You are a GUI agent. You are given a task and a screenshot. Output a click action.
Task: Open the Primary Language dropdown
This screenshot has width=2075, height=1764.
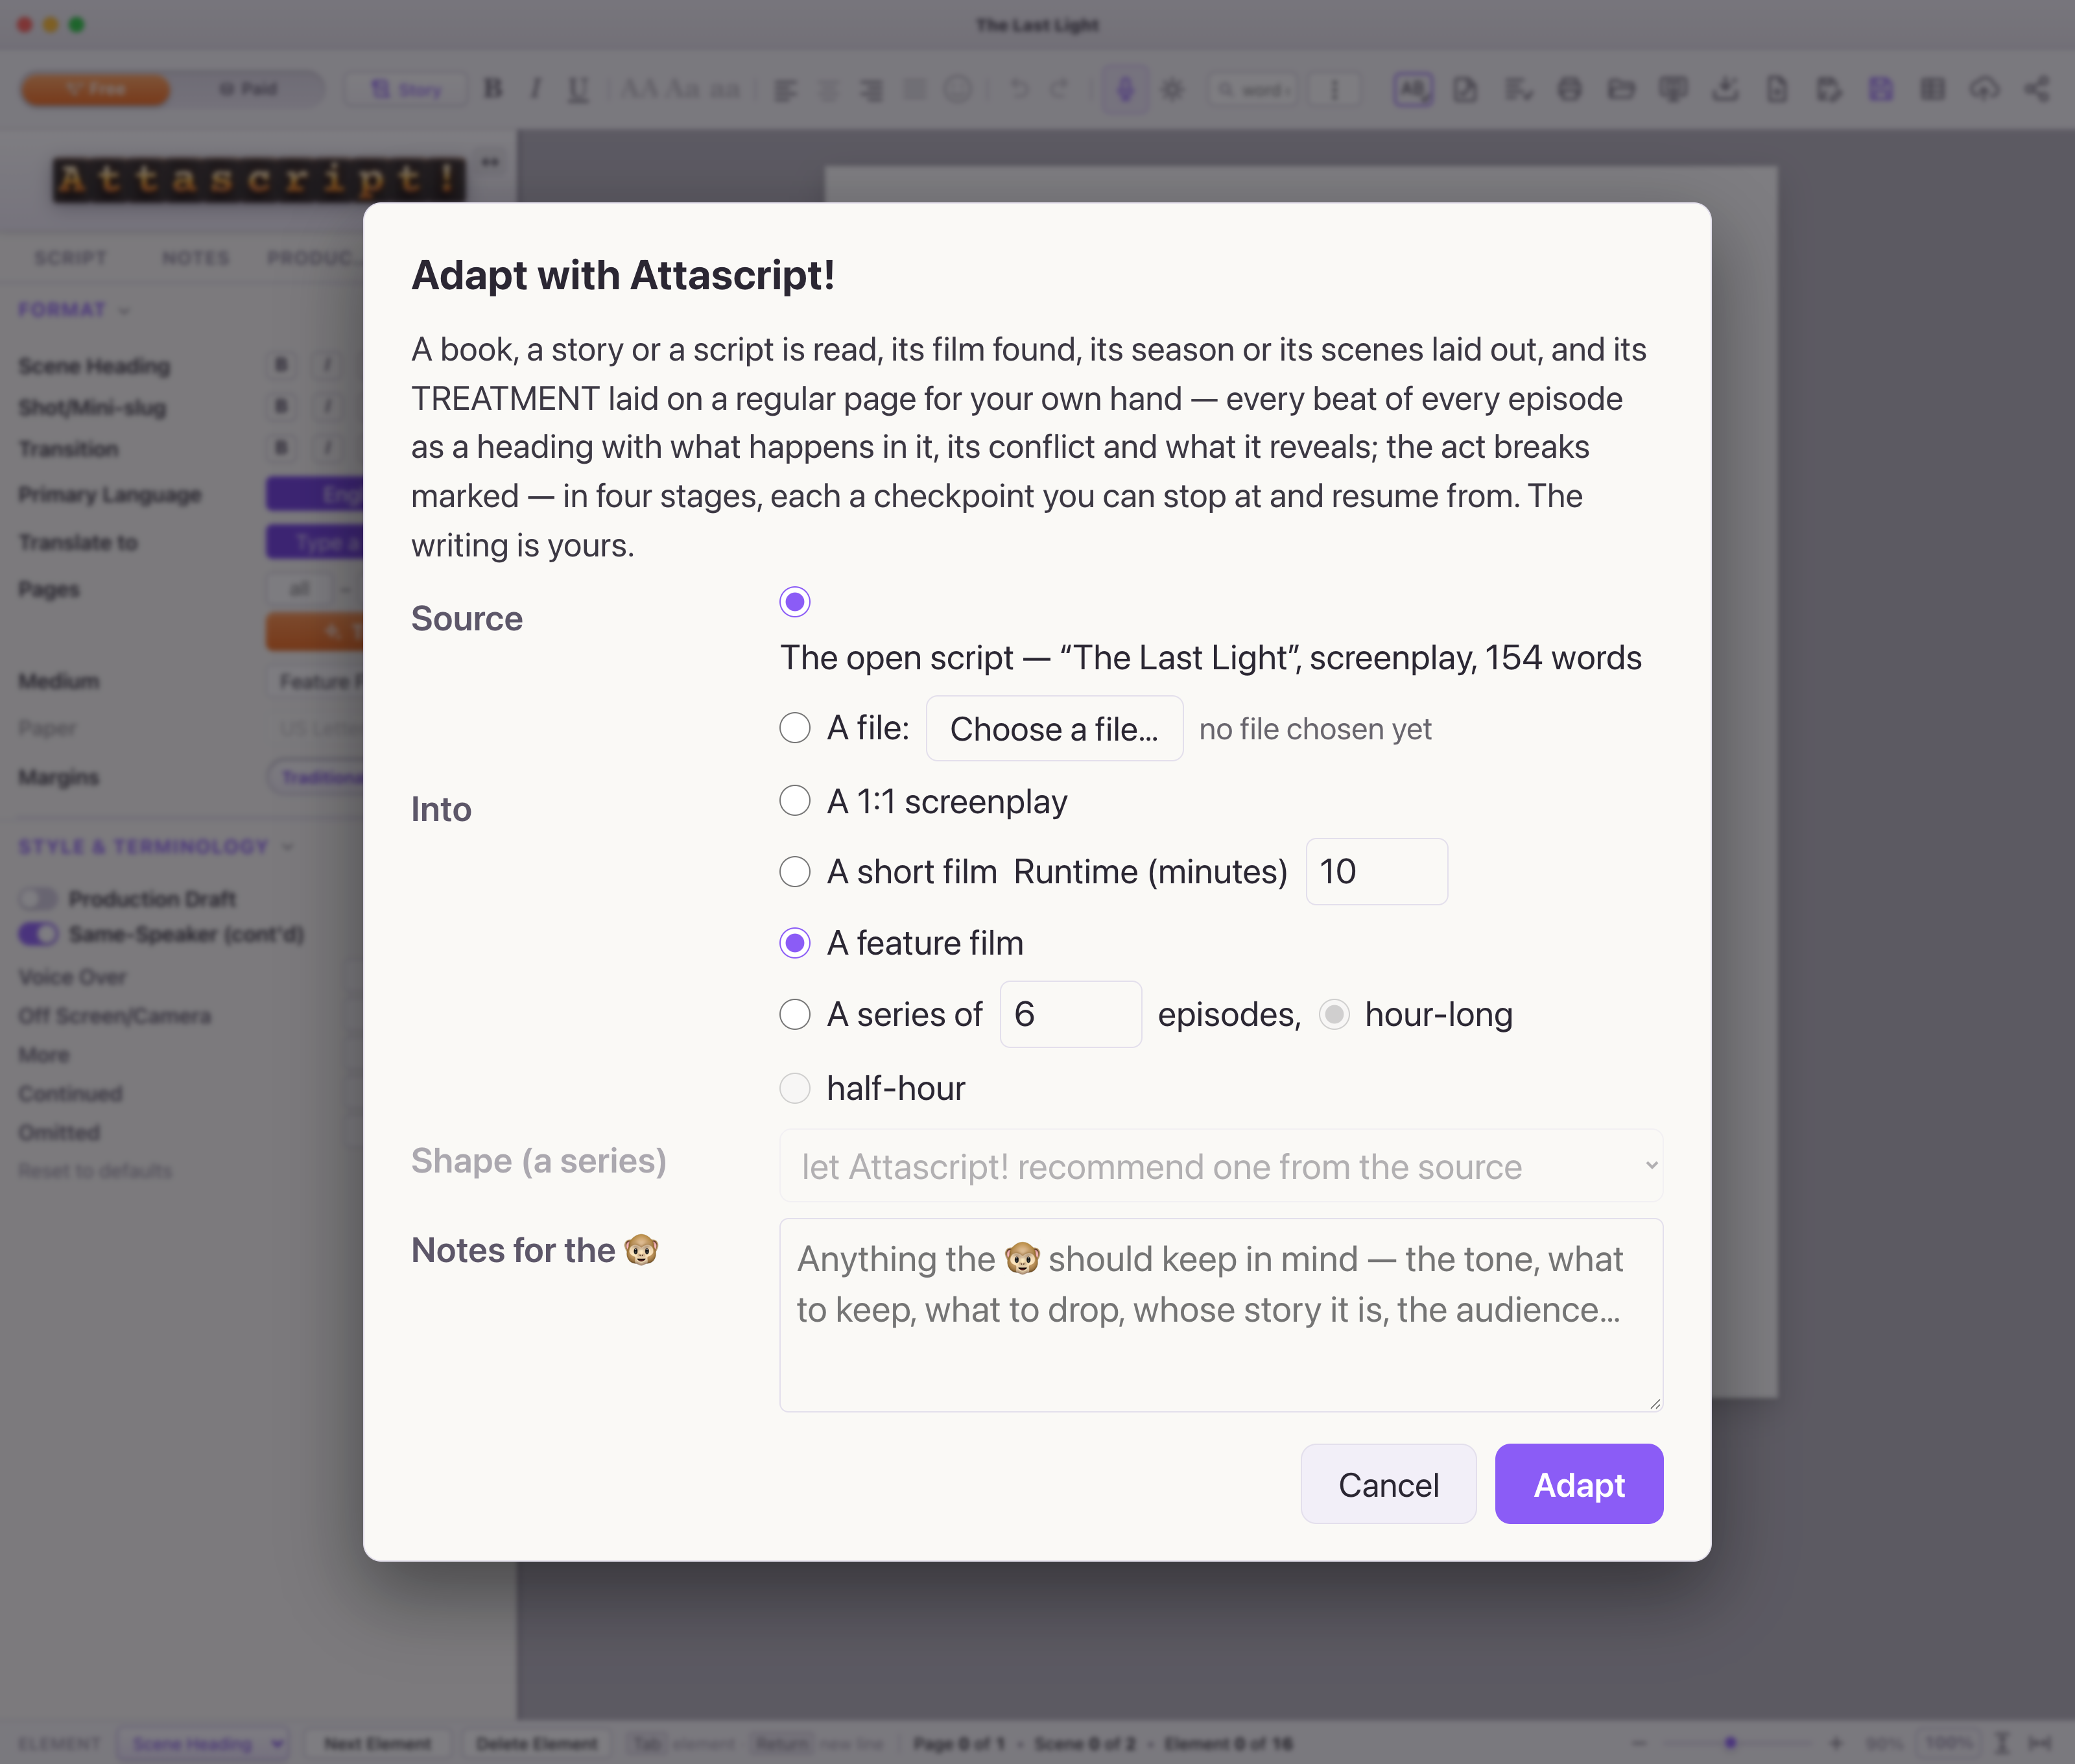[315, 494]
